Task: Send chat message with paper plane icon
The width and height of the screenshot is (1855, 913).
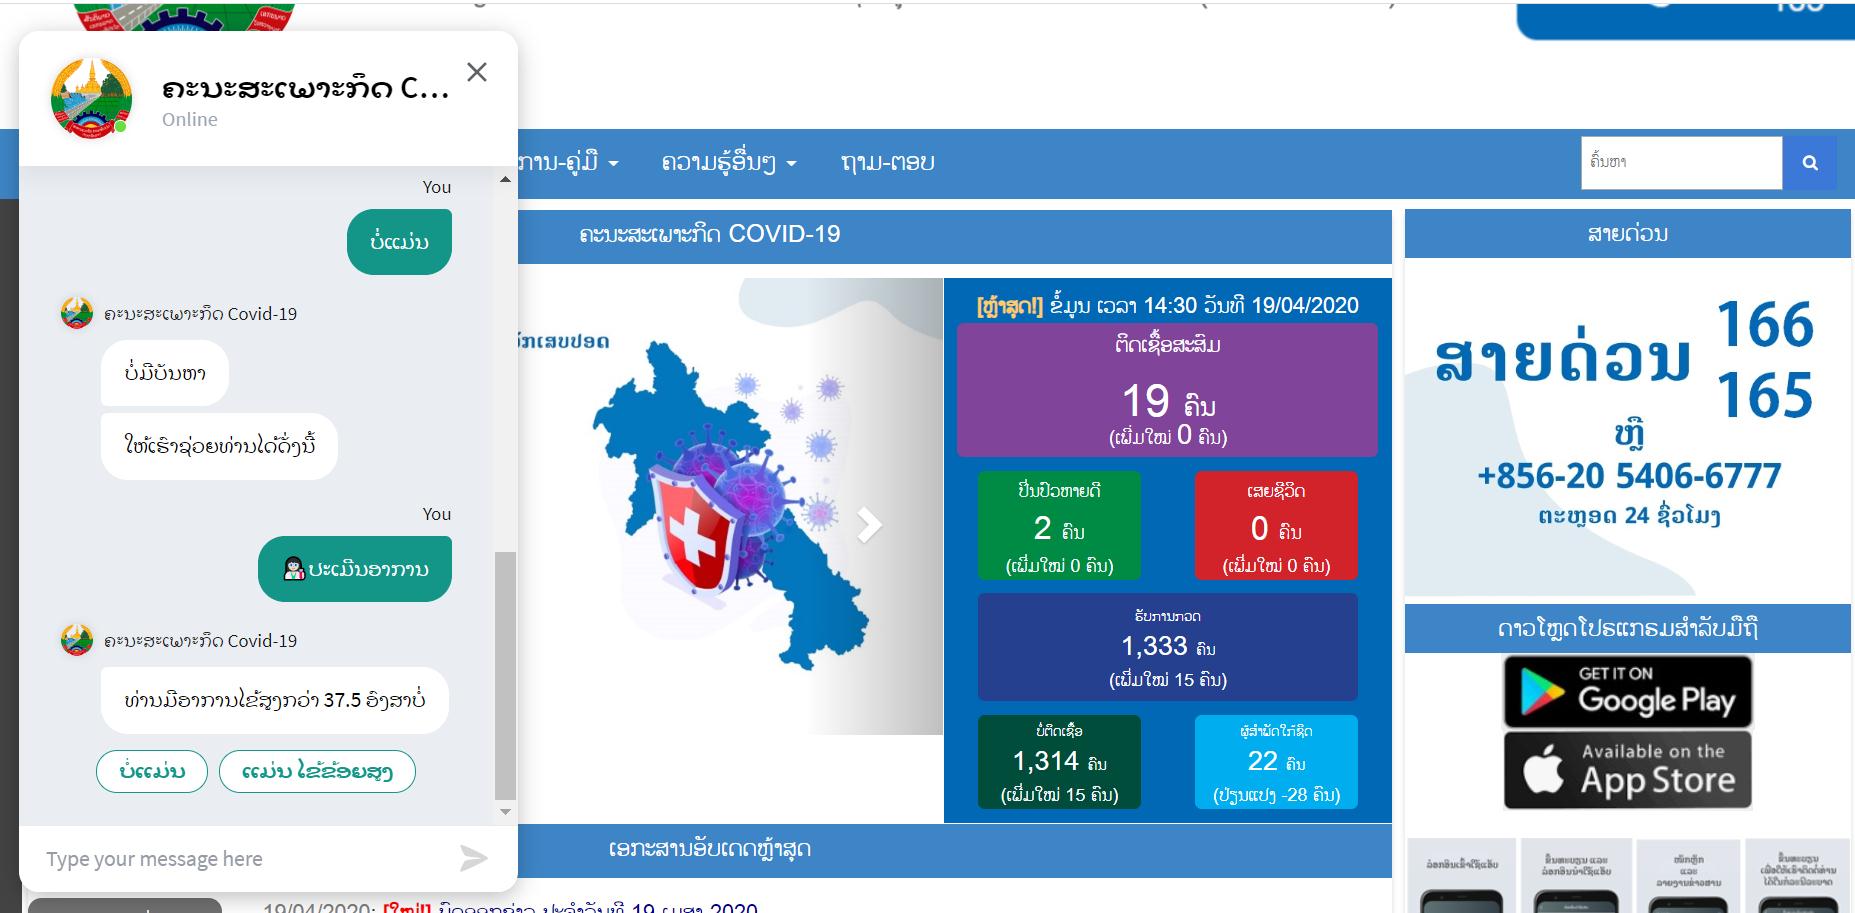Action: click(x=473, y=858)
